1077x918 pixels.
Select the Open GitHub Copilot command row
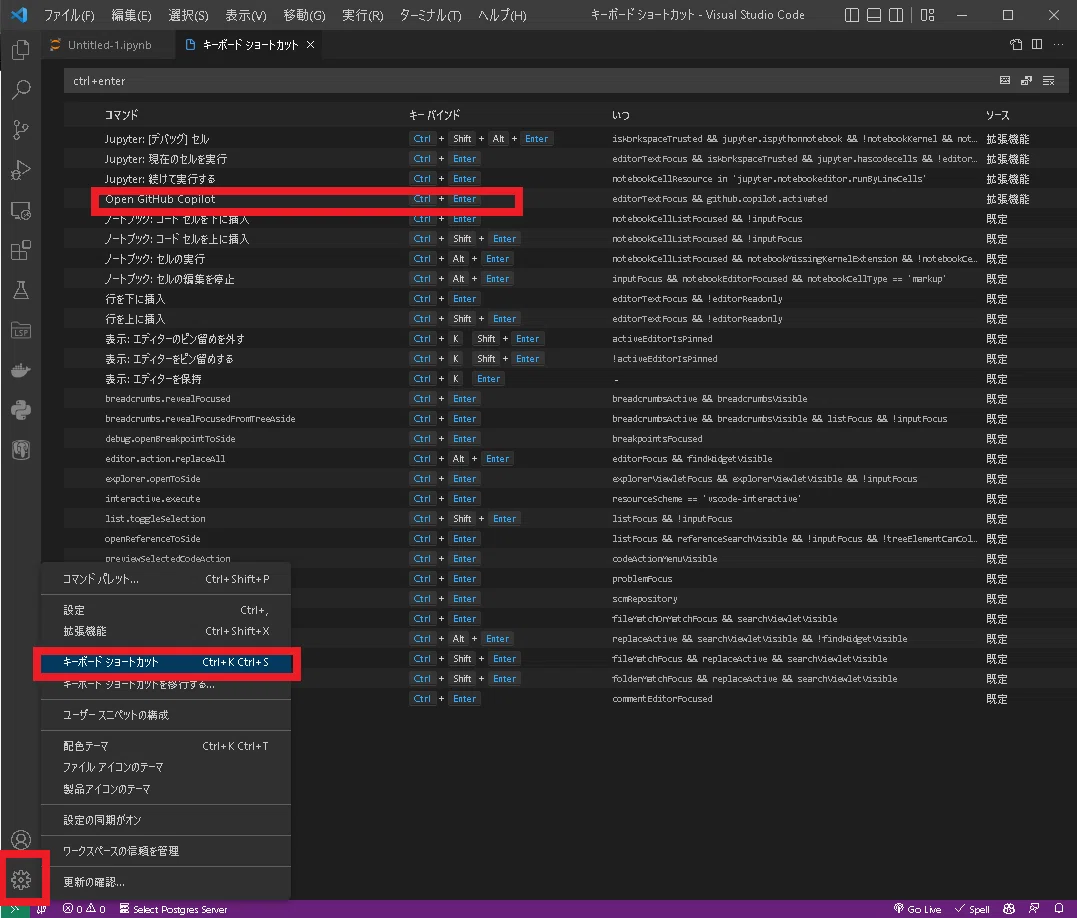(x=566, y=199)
